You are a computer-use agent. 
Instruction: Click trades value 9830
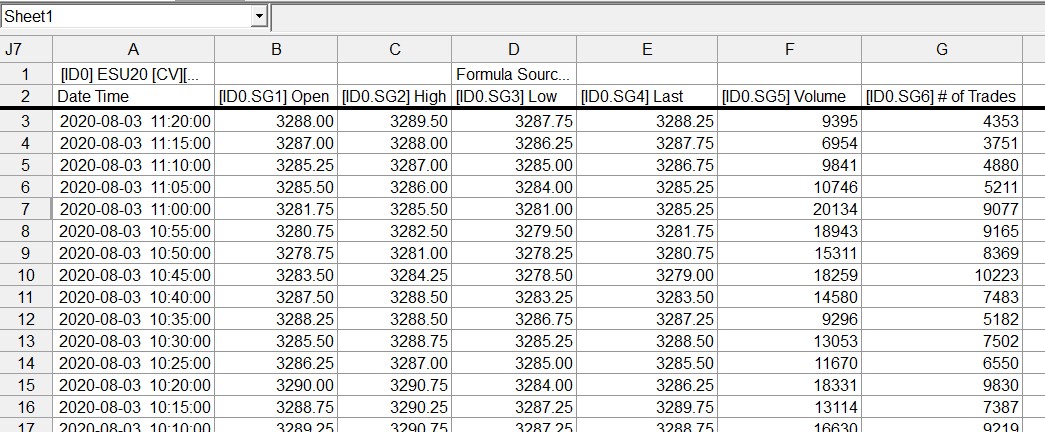pyautogui.click(x=942, y=385)
